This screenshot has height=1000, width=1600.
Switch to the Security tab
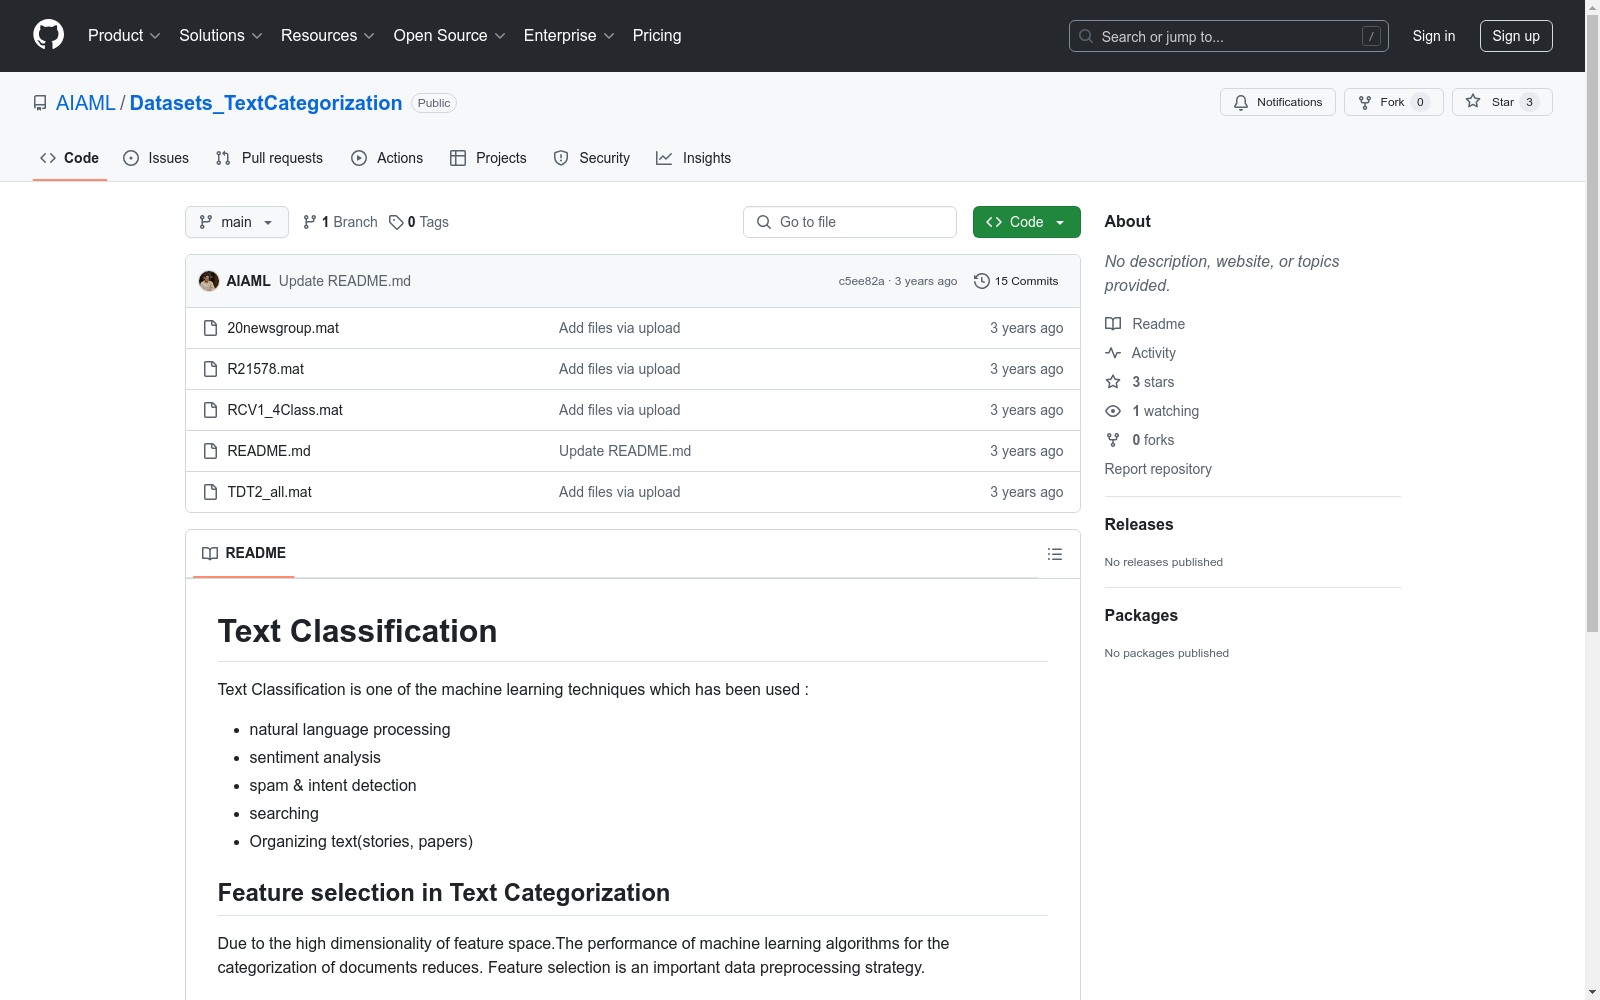tap(592, 158)
